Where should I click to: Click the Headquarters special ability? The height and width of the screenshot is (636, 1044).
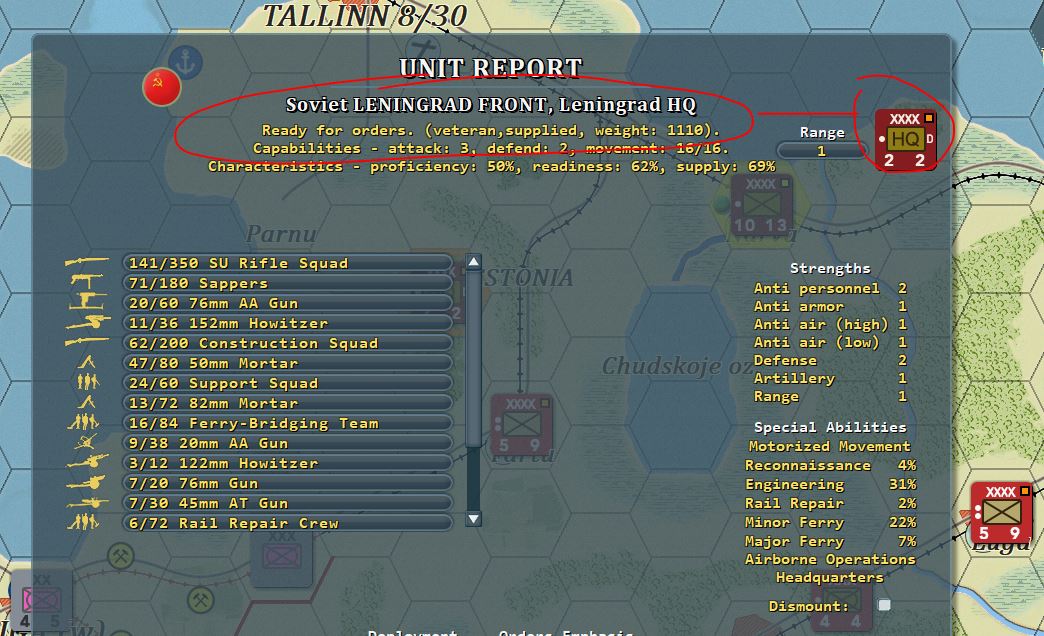[x=830, y=577]
